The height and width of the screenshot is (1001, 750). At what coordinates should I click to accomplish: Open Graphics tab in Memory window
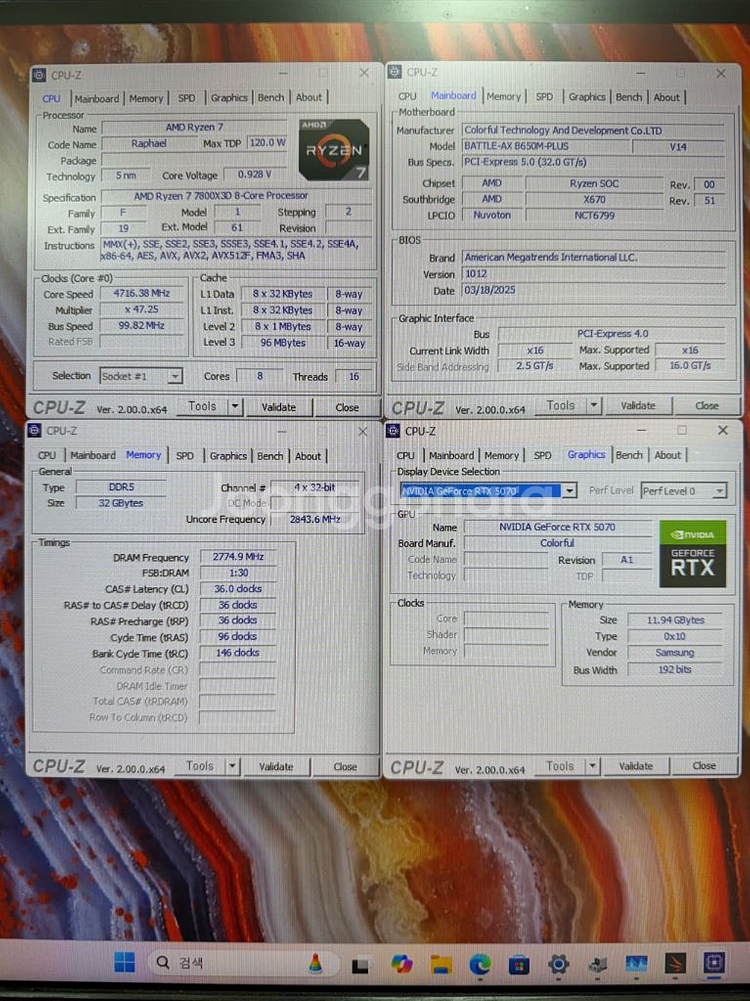pyautogui.click(x=228, y=456)
